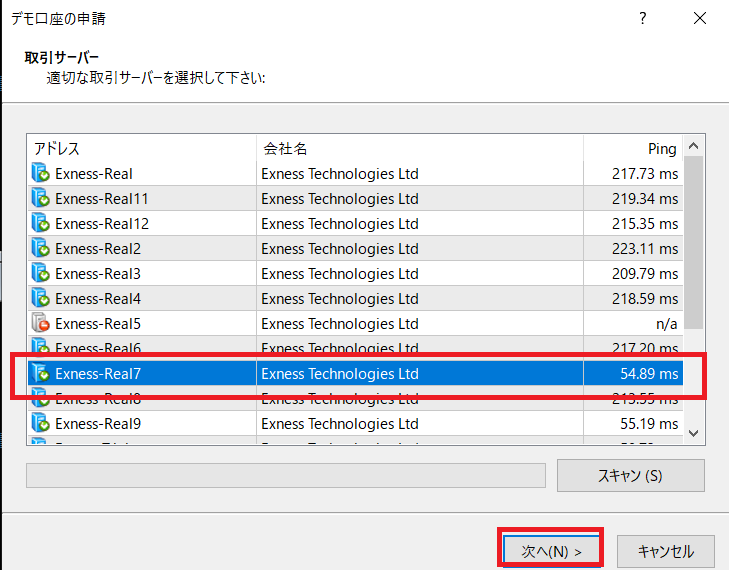Screen dimensions: 729x570
Task: Click the 次へ(N) next button
Action: coord(551,551)
